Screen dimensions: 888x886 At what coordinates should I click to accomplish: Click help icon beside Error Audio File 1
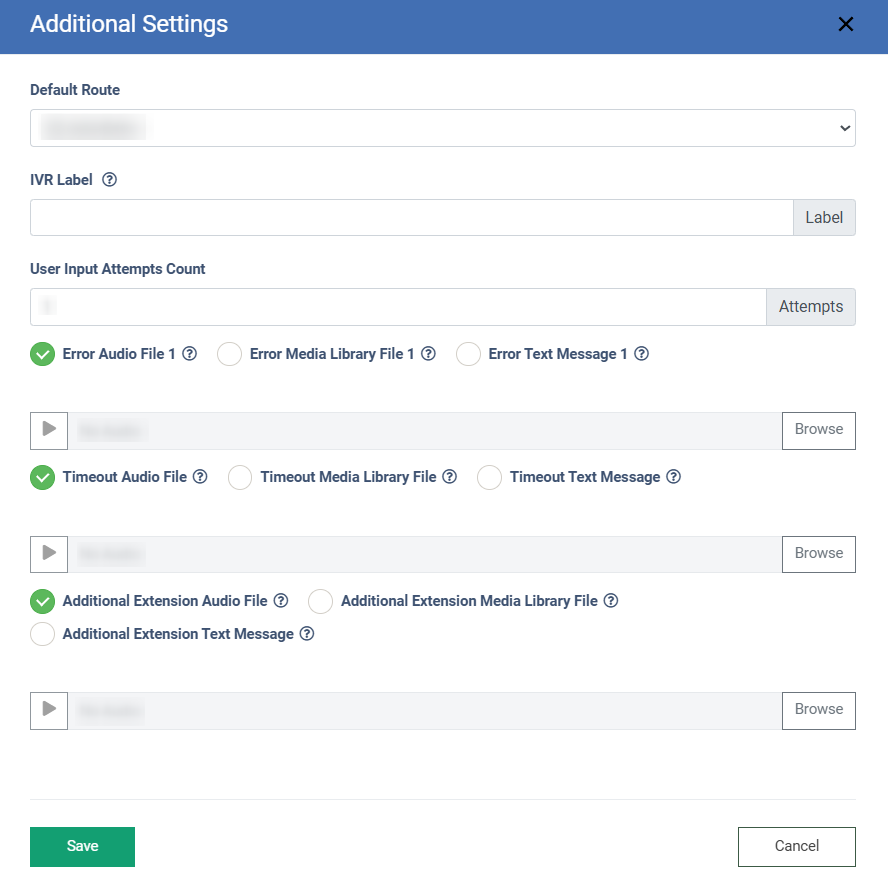point(189,354)
